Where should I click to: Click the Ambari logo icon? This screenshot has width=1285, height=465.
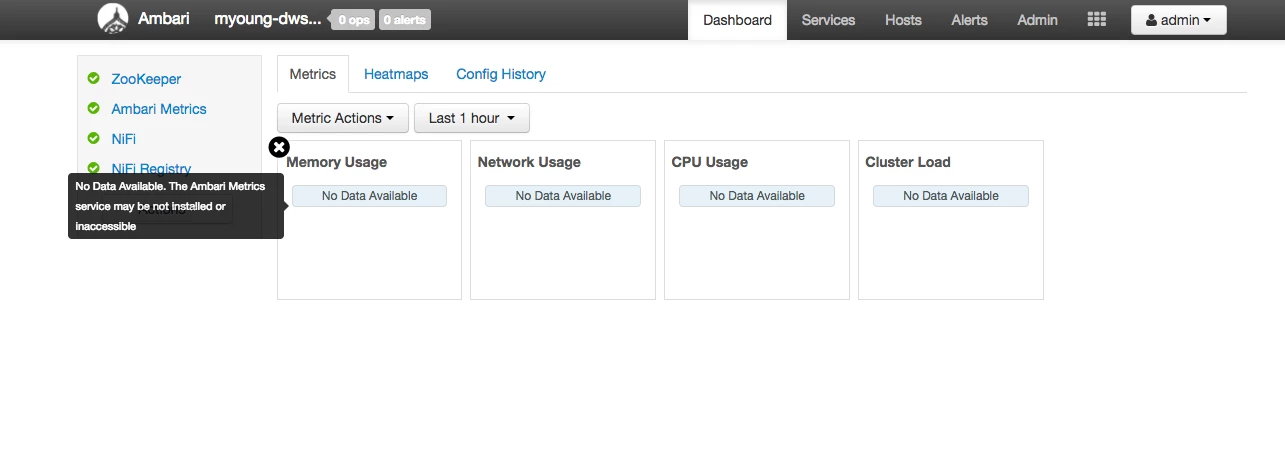coord(113,18)
